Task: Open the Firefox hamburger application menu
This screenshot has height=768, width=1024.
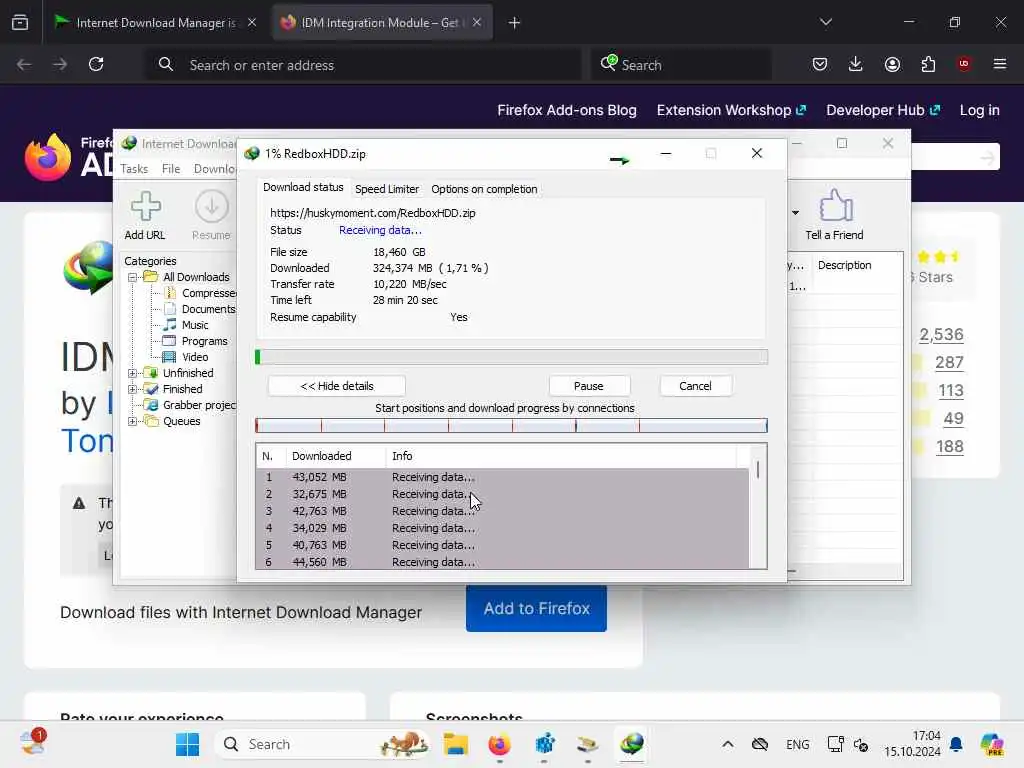Action: 999,64
